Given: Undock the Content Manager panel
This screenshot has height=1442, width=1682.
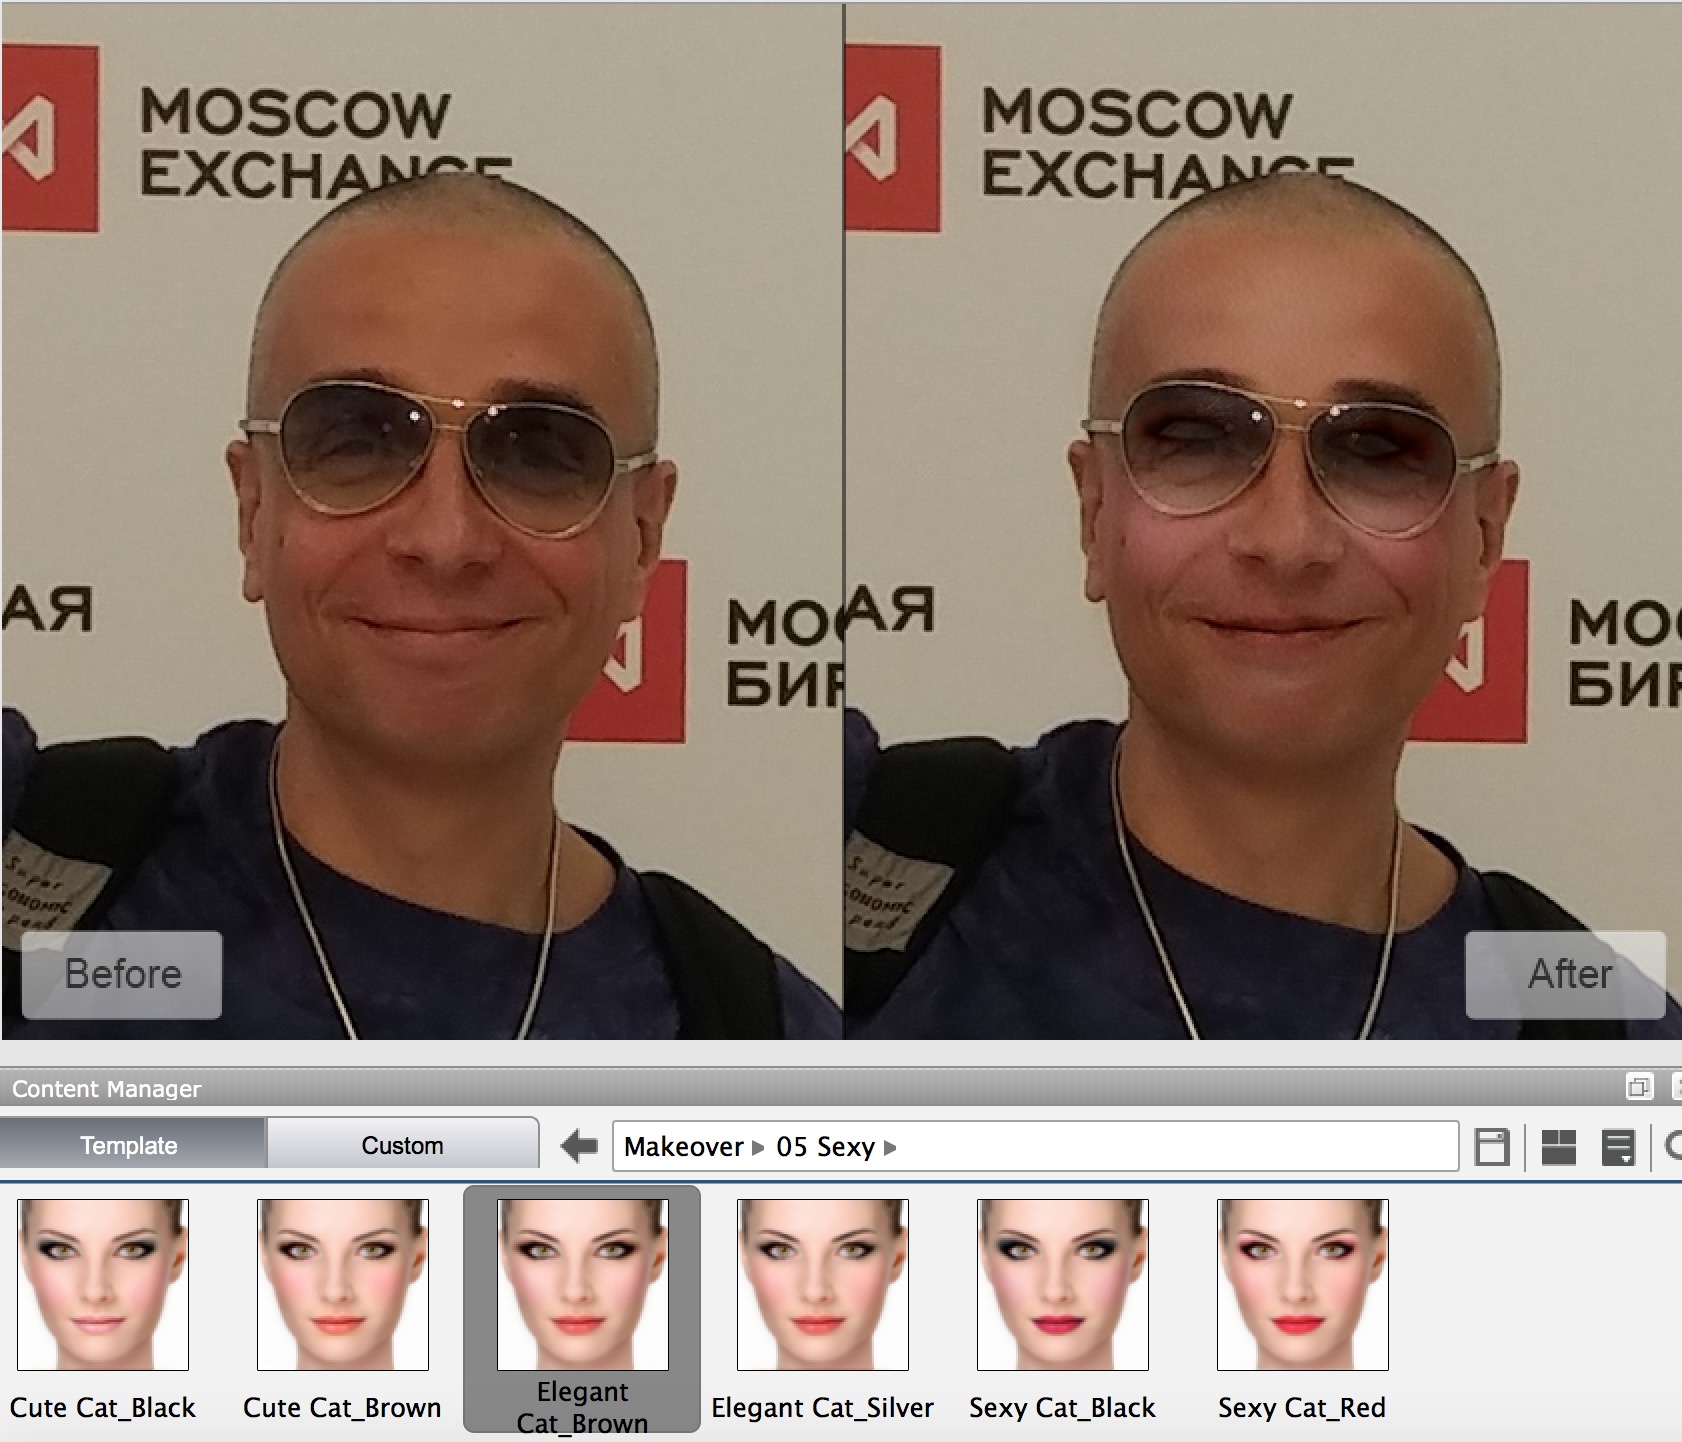Looking at the screenshot, I should [1639, 1087].
